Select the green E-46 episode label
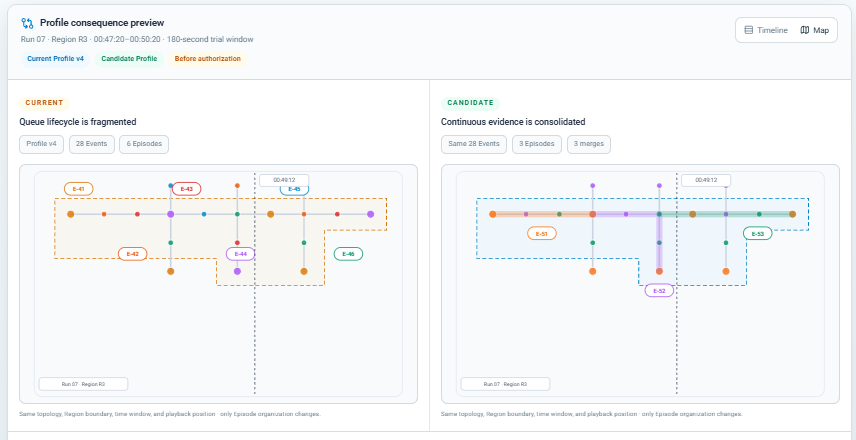The width and height of the screenshot is (856, 440). click(348, 254)
